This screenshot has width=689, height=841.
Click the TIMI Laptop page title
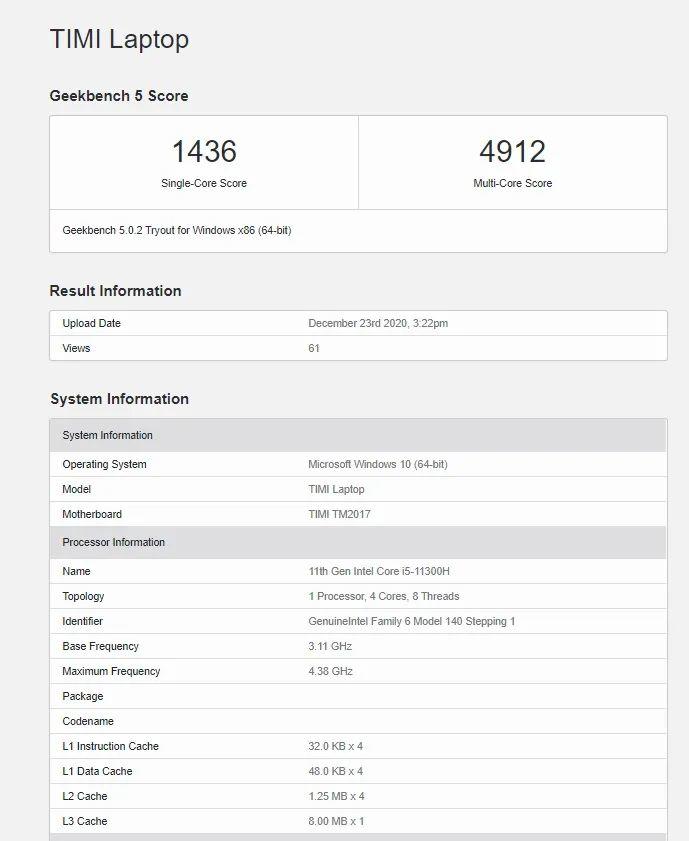(x=119, y=39)
